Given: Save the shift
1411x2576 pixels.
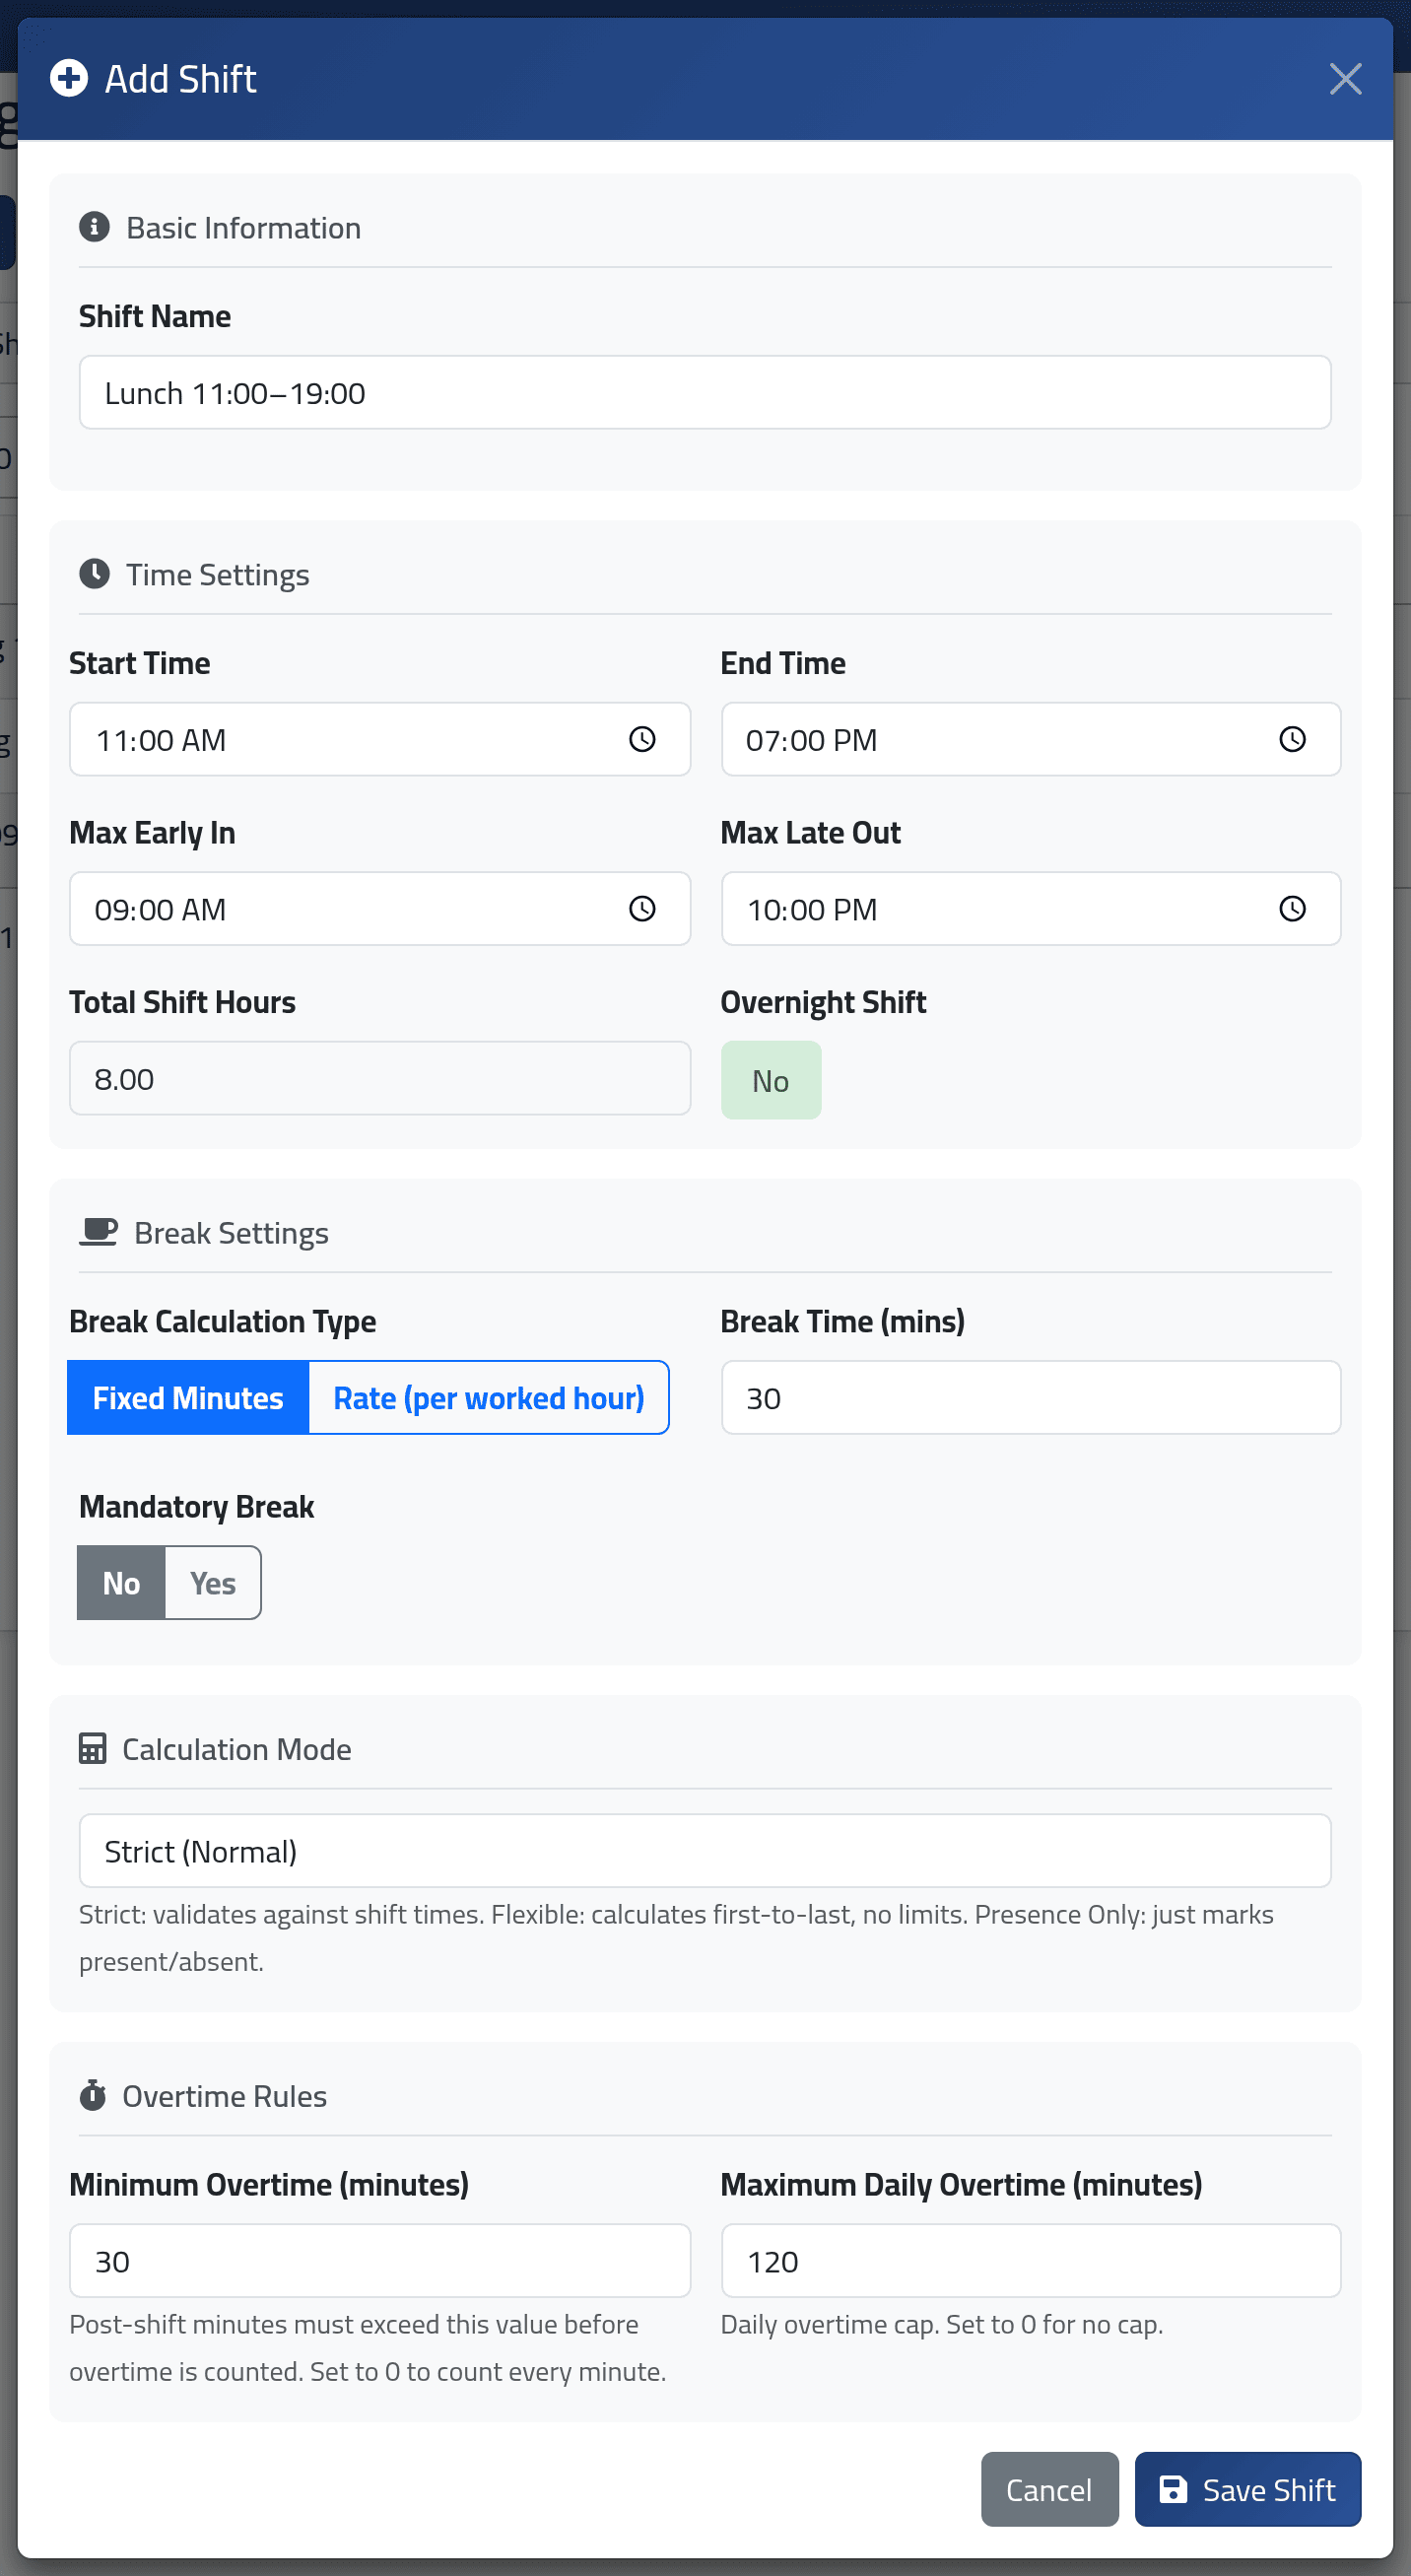Looking at the screenshot, I should [1247, 2489].
